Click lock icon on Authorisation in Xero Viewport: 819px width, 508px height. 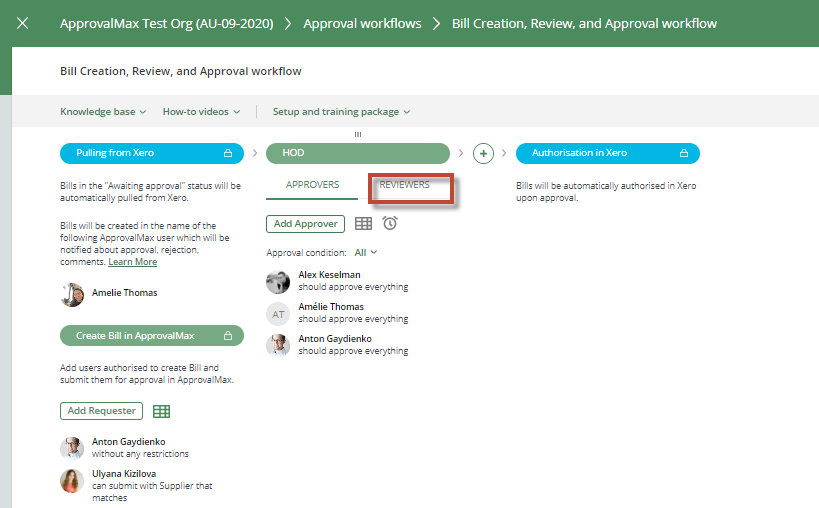tap(684, 153)
